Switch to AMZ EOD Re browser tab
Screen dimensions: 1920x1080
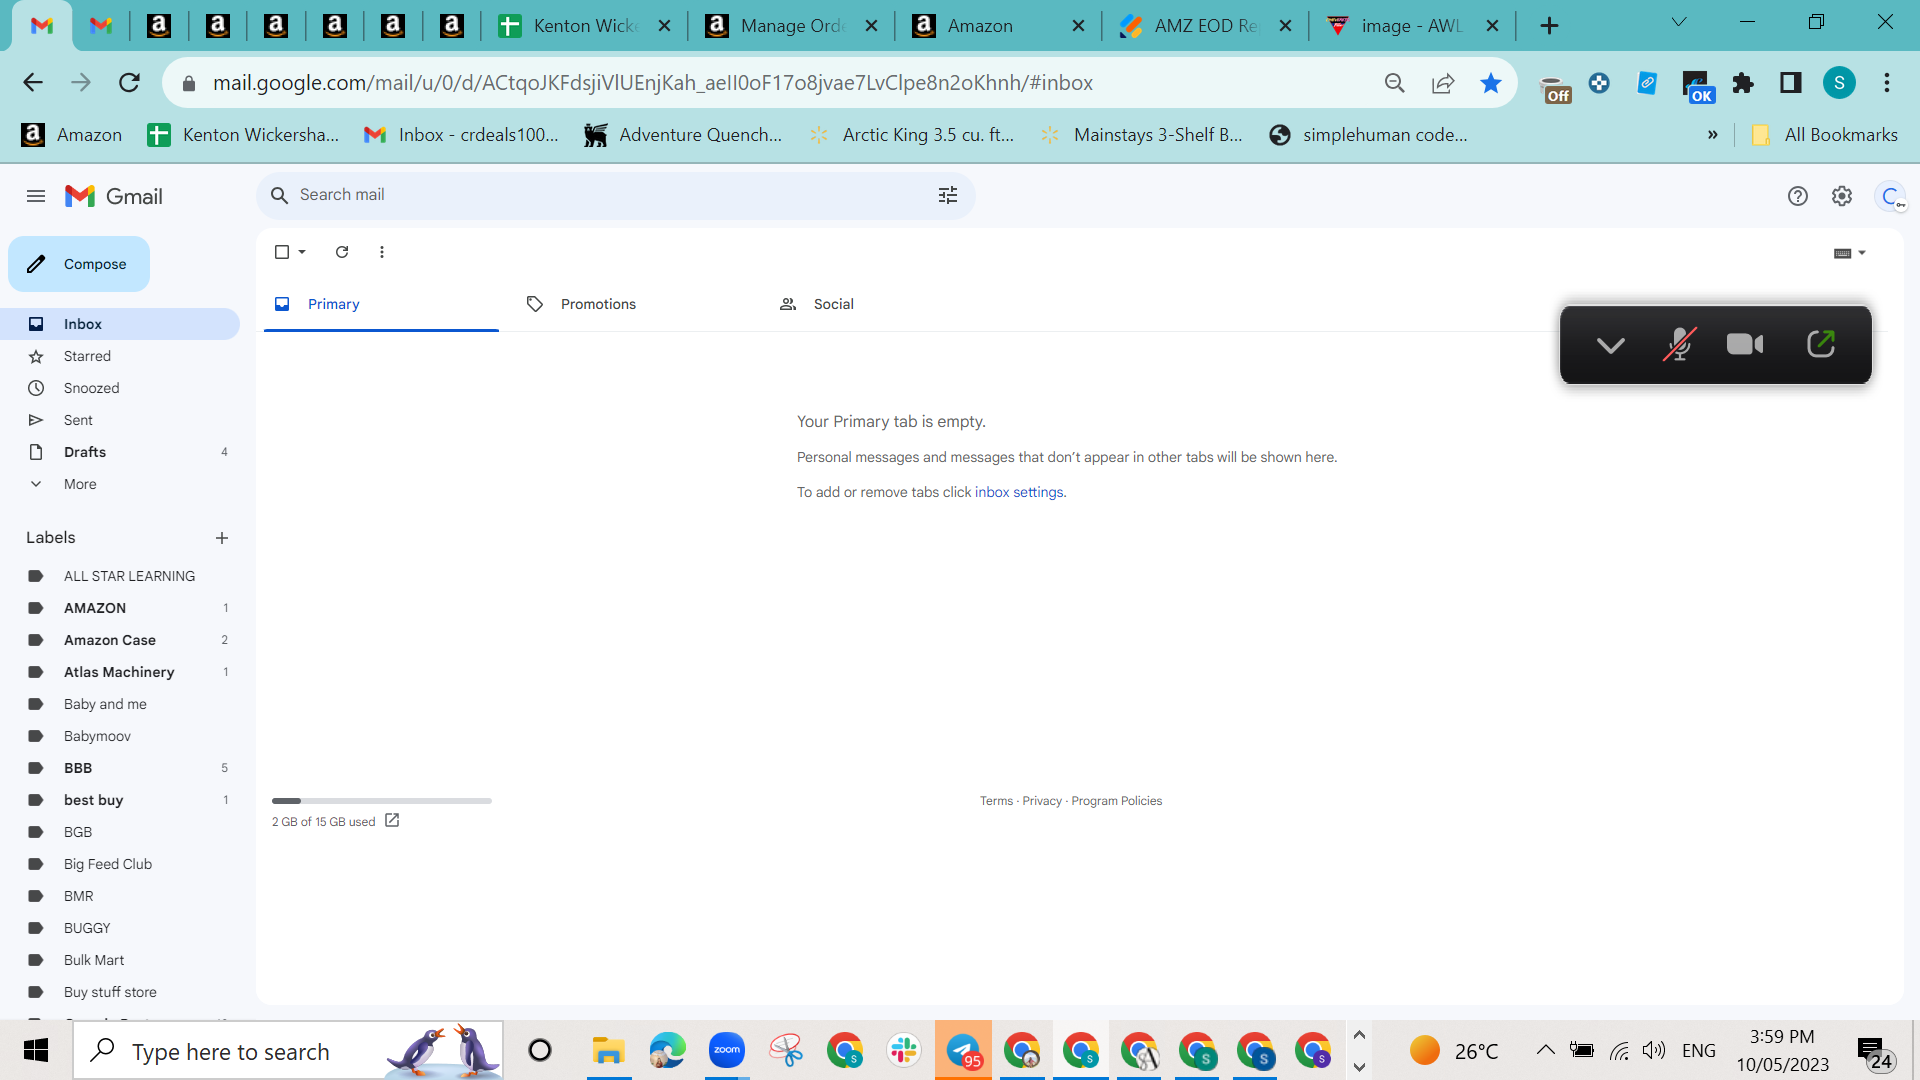point(1204,26)
